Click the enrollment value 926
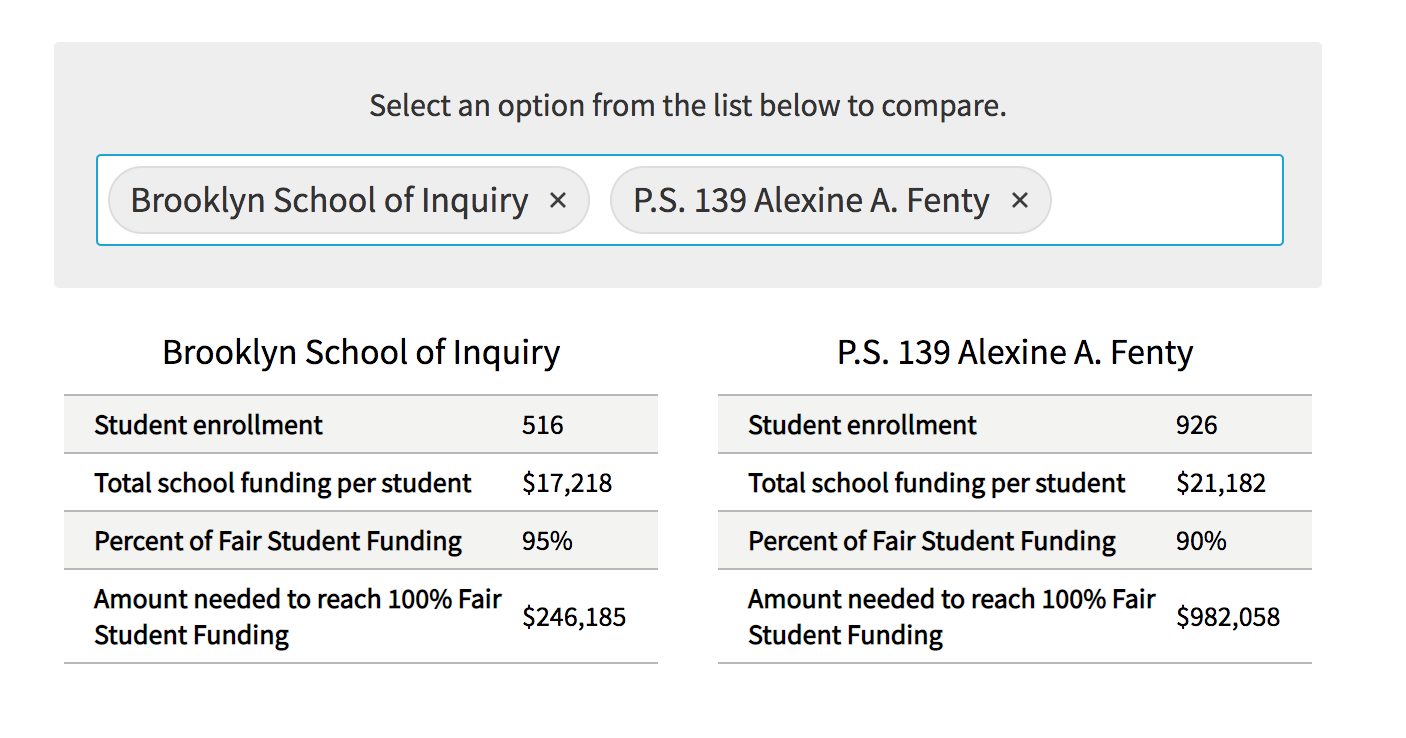This screenshot has width=1406, height=738. (1197, 425)
